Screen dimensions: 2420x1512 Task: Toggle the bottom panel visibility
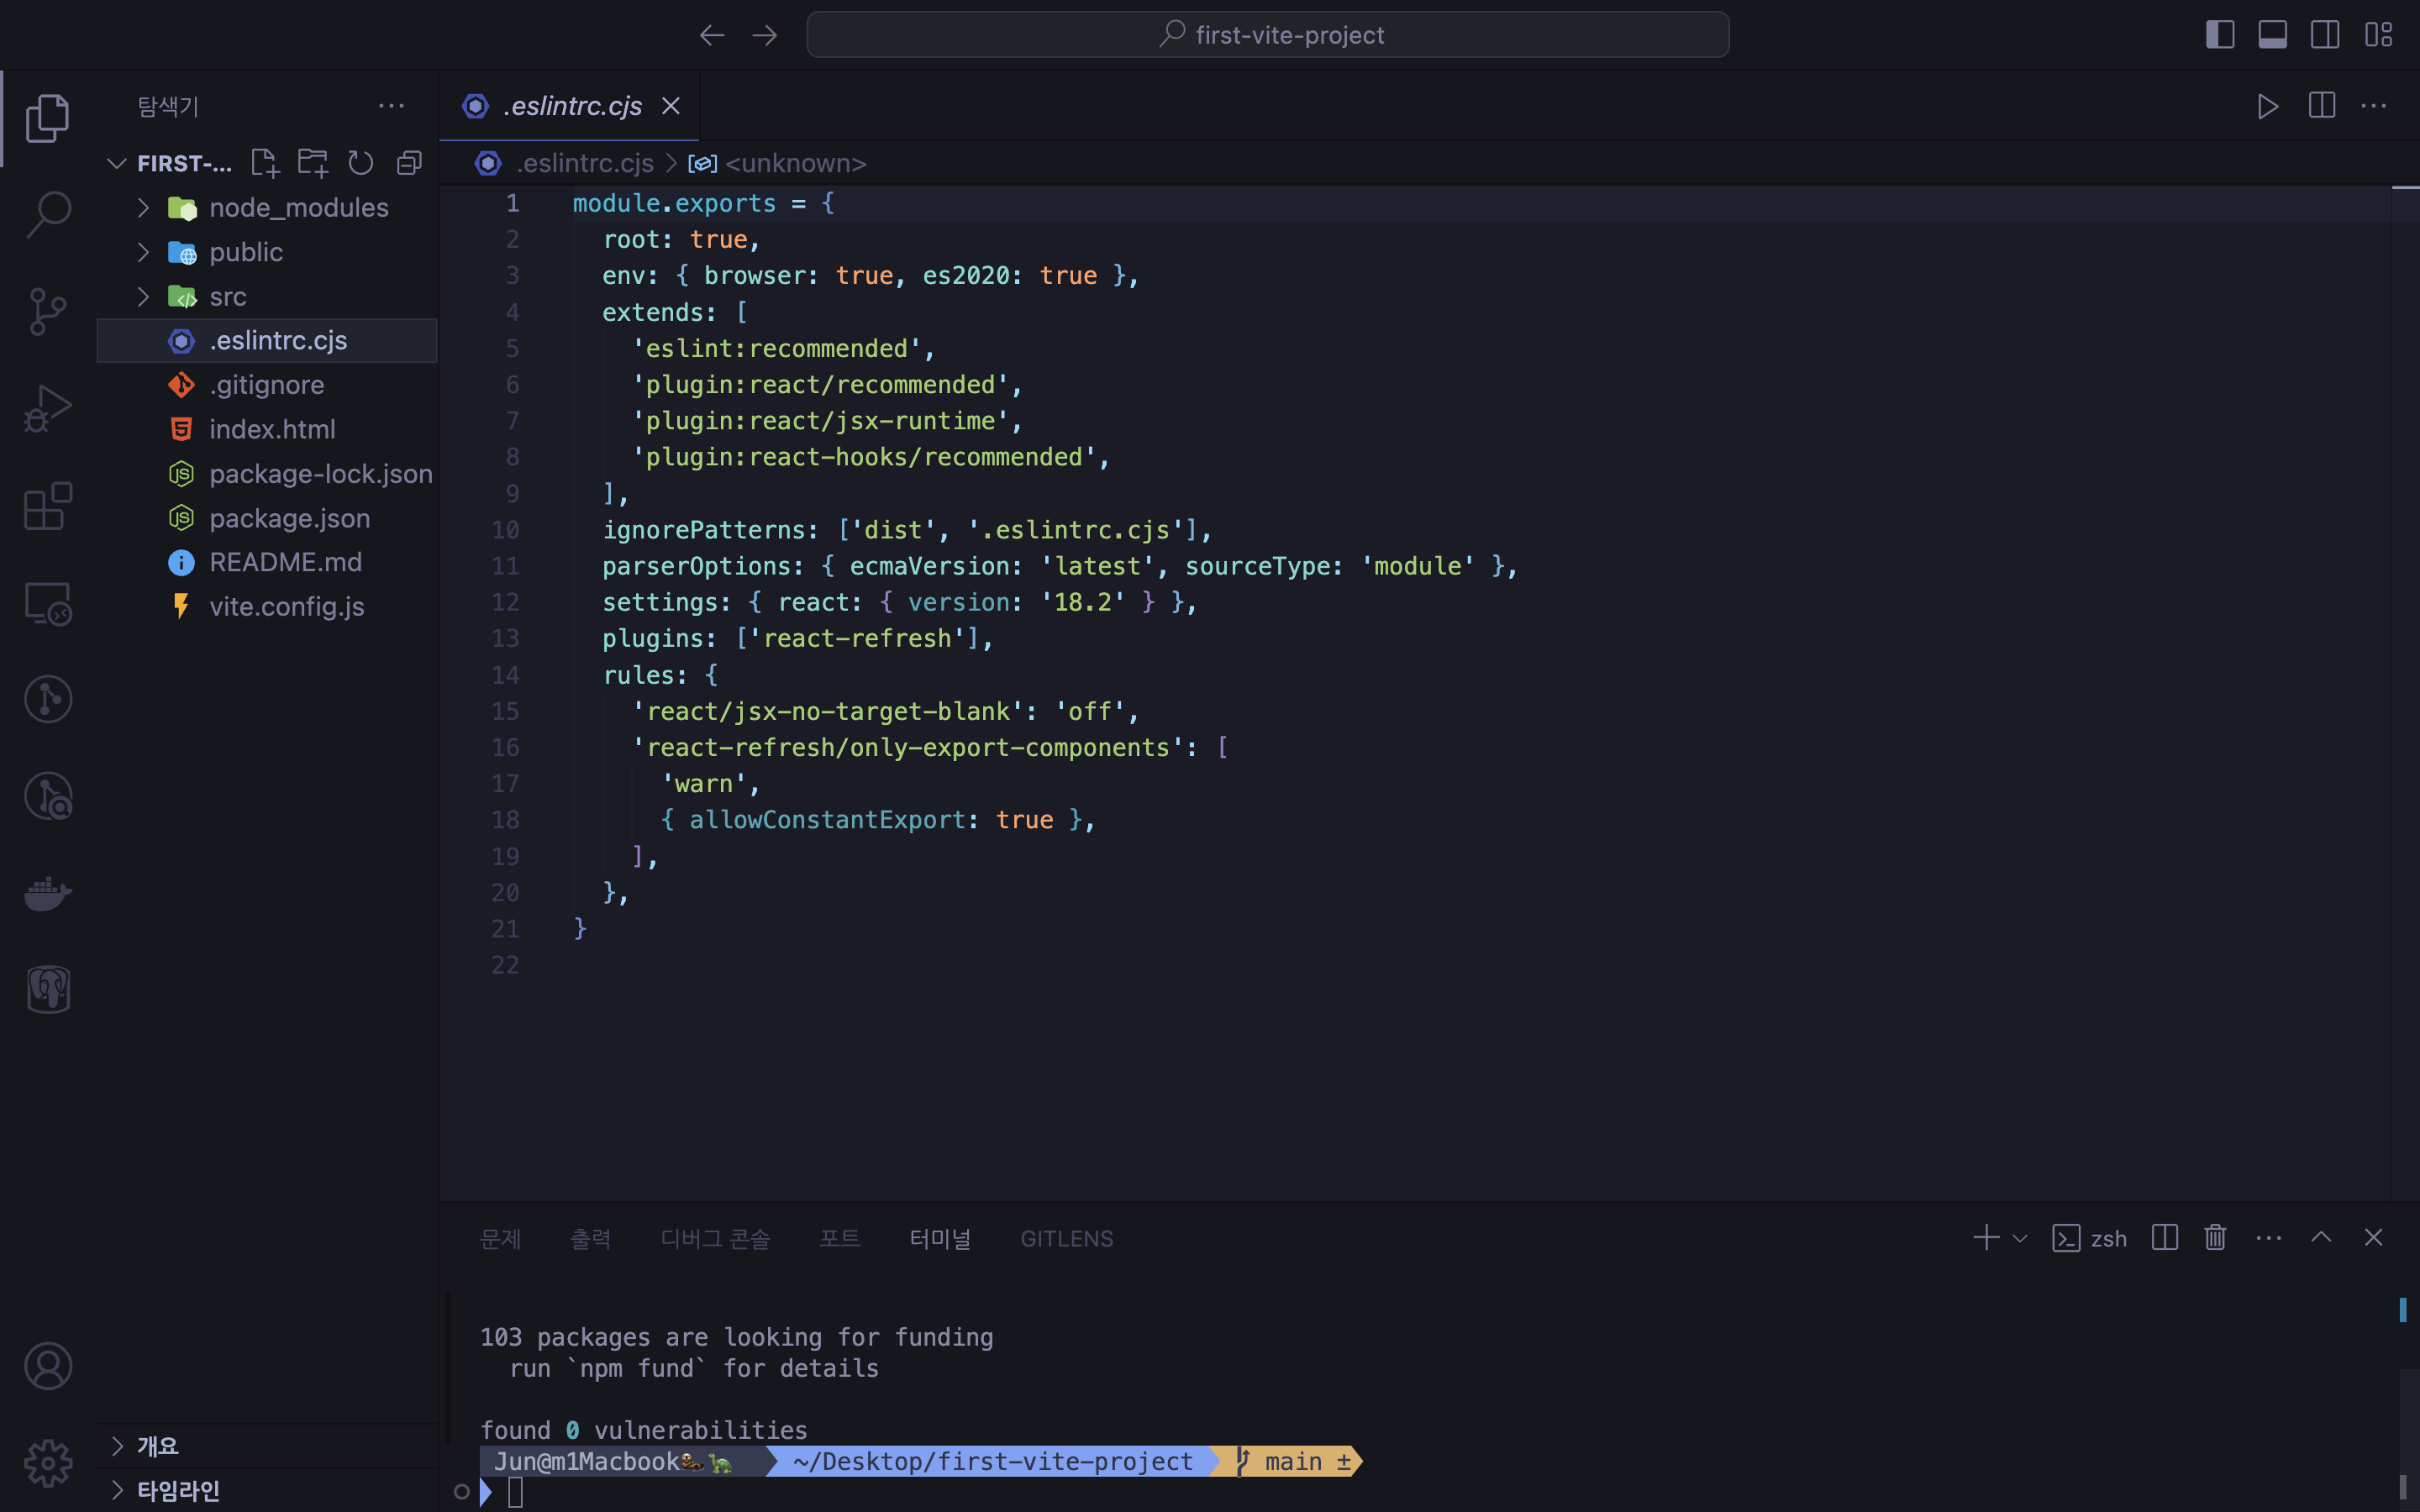[2272, 35]
